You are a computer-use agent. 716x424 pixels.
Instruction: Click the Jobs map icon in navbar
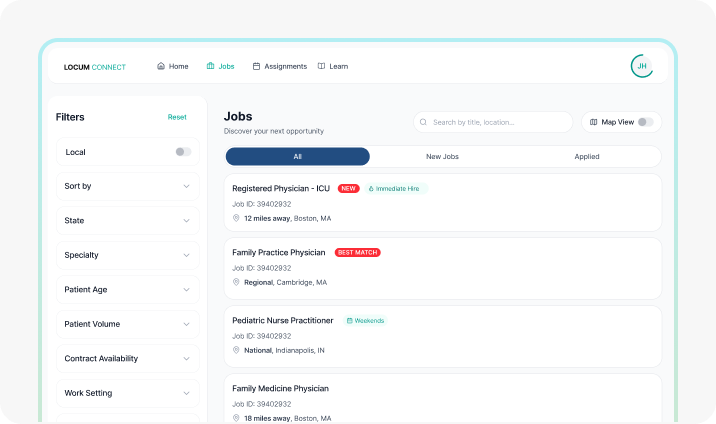[x=210, y=67]
